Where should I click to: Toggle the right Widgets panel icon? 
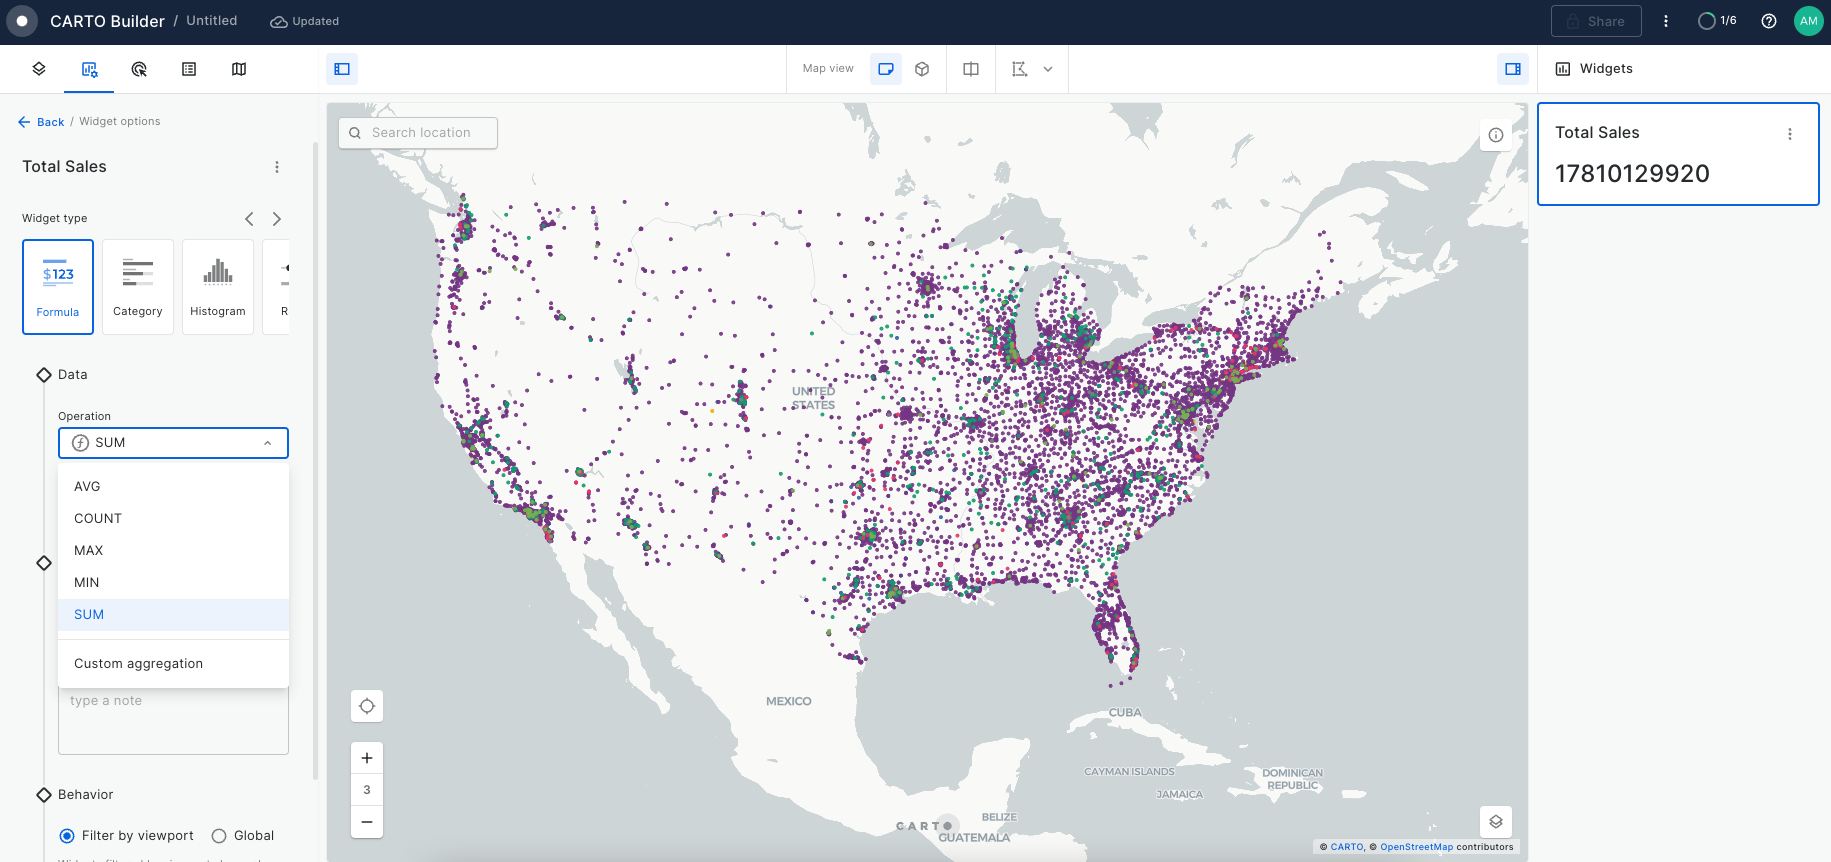pos(1513,69)
